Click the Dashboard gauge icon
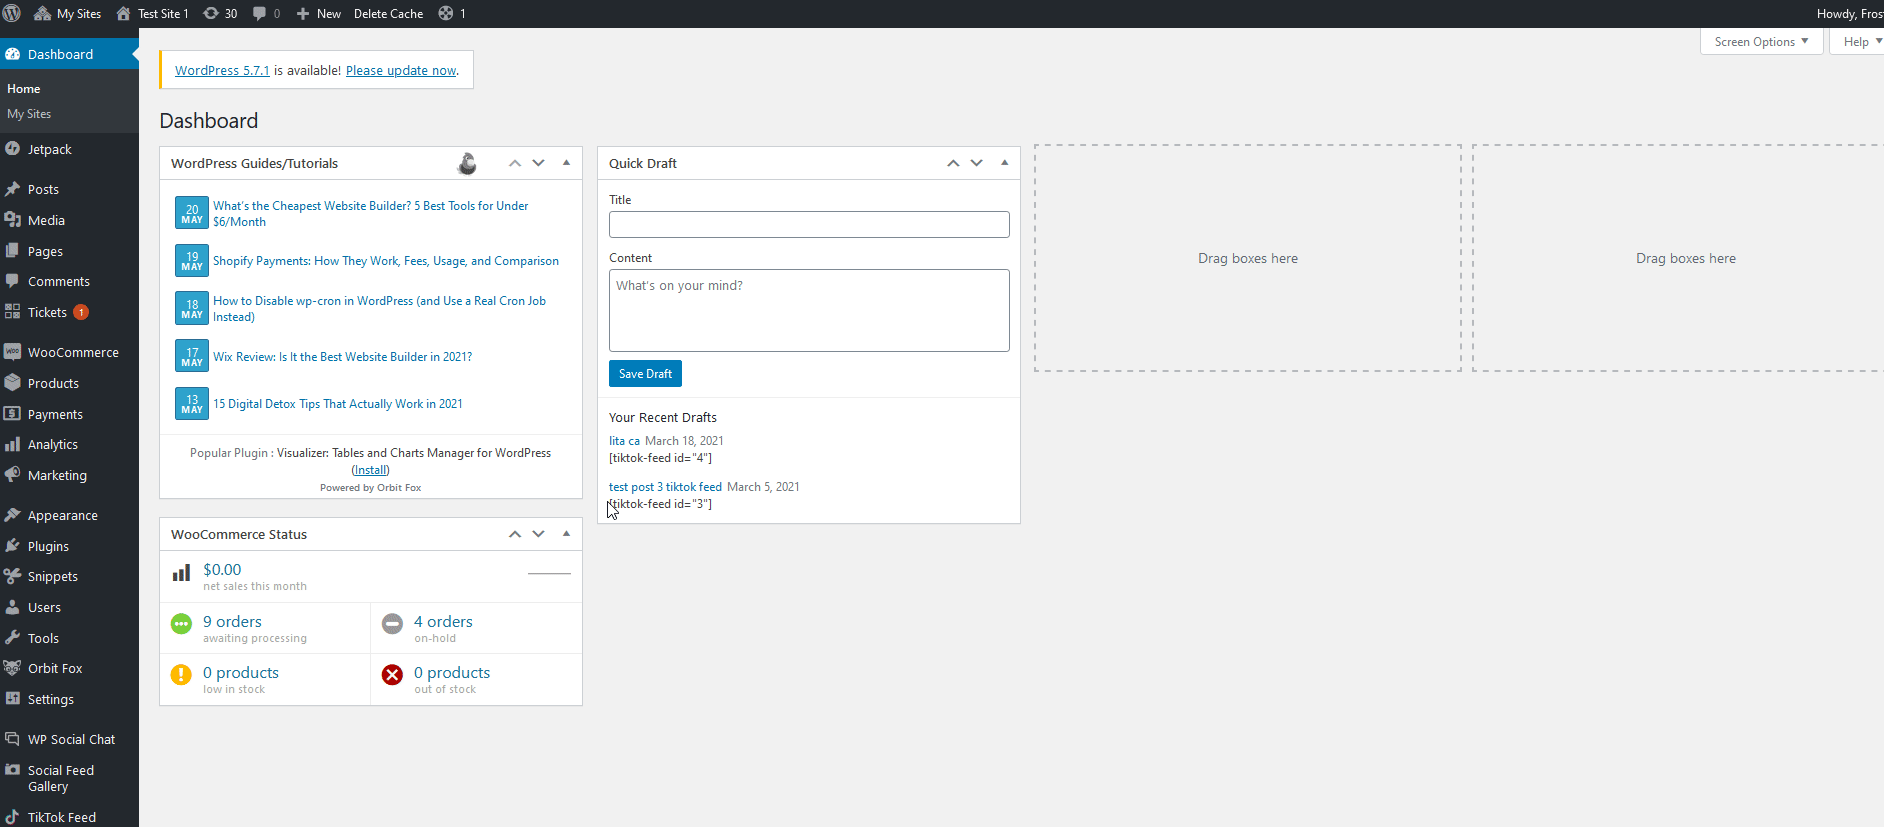The image size is (1884, 827). tap(13, 54)
